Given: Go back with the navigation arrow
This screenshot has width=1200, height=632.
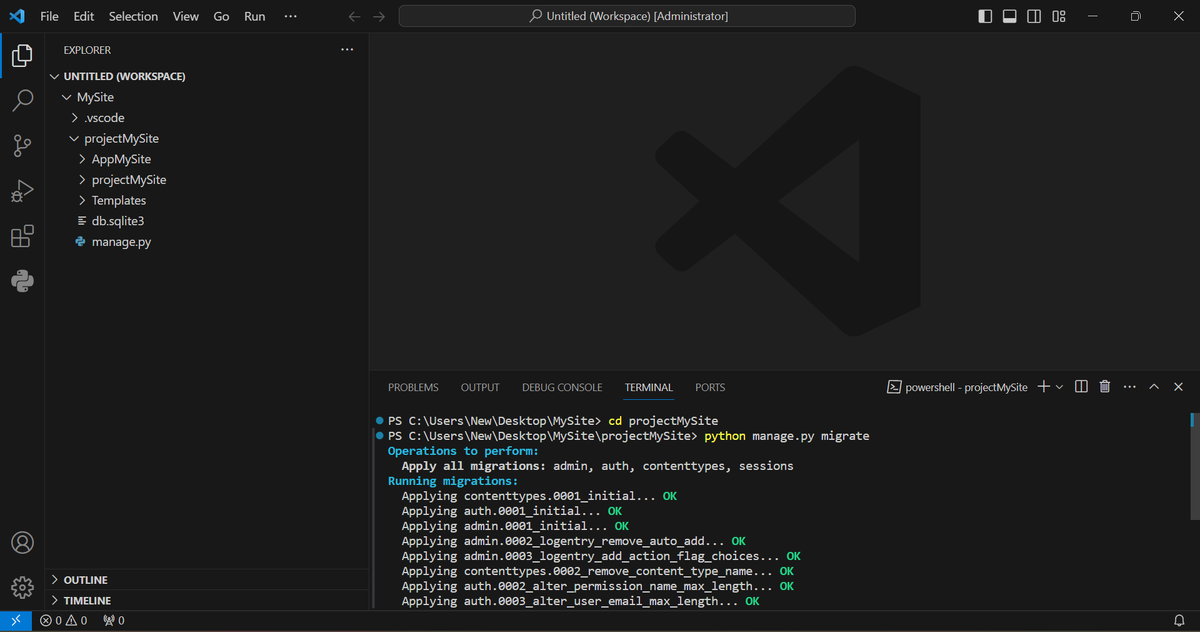Looking at the screenshot, I should [354, 16].
